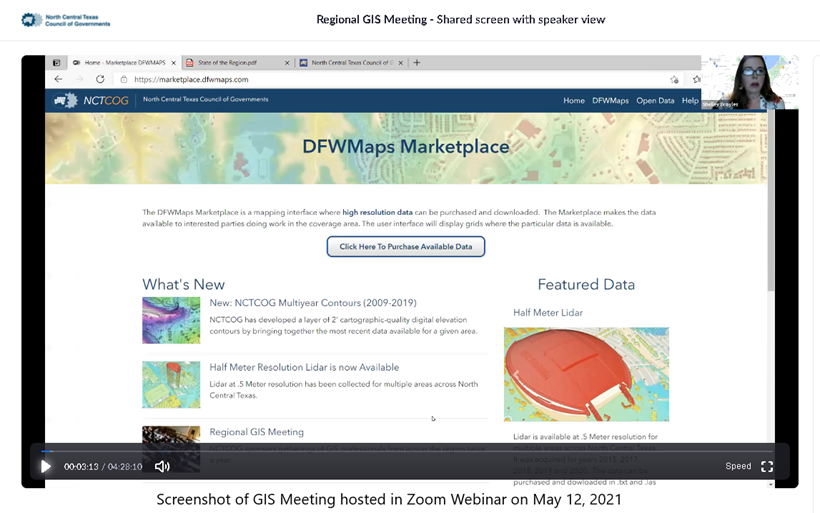Switch to North Central Texas Council tab
Viewport: 820px width, 513px height.
352,62
